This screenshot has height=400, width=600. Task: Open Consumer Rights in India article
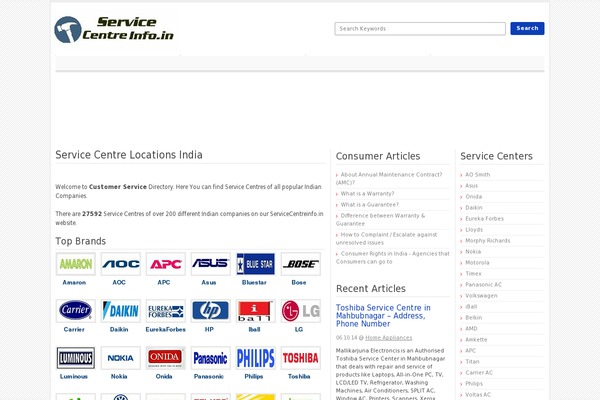[393, 258]
